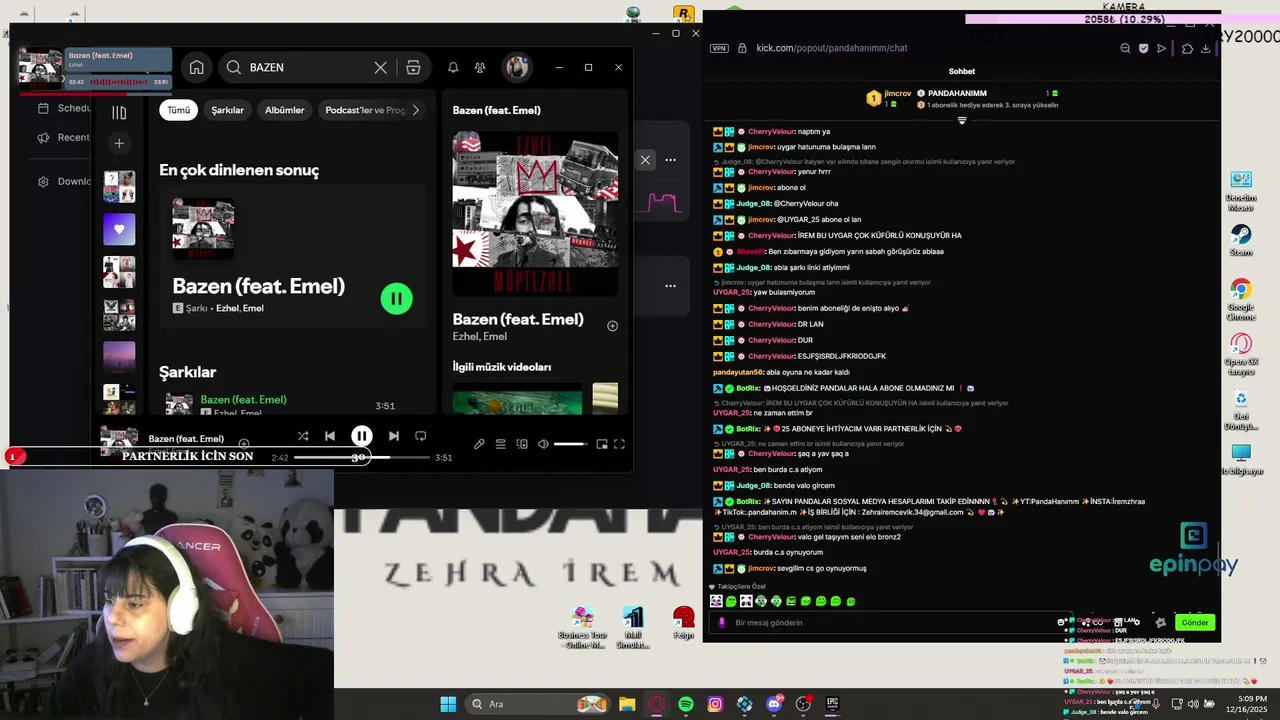Toggle repeat in Spotify player
This screenshot has height=720, width=1280.
pos(420,436)
